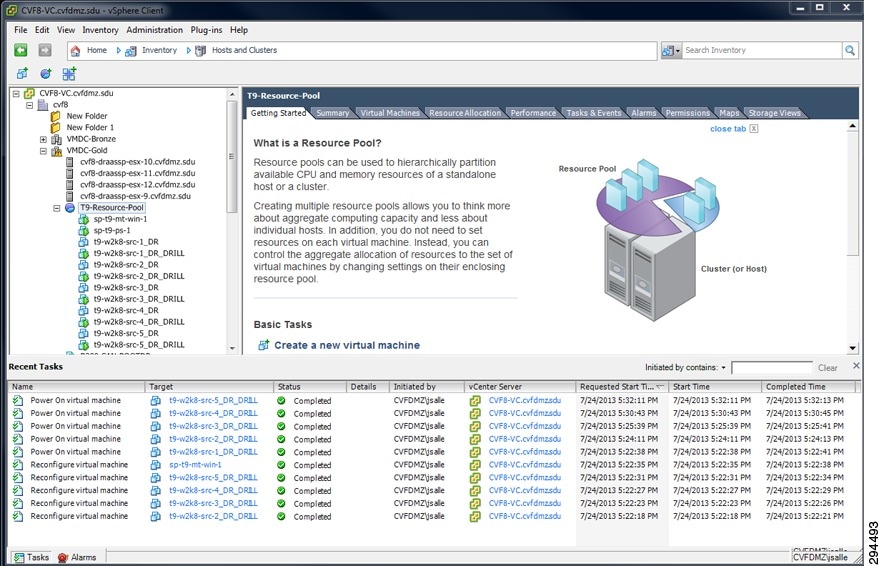Click the CVF8-VC.cvfdmz.sdu link in the first task row
Image resolution: width=879 pixels, height=566 pixels.
(525, 401)
